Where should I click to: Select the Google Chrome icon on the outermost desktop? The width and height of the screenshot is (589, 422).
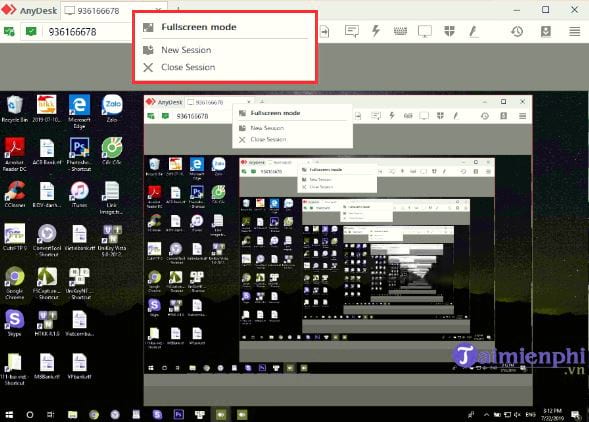point(15,283)
